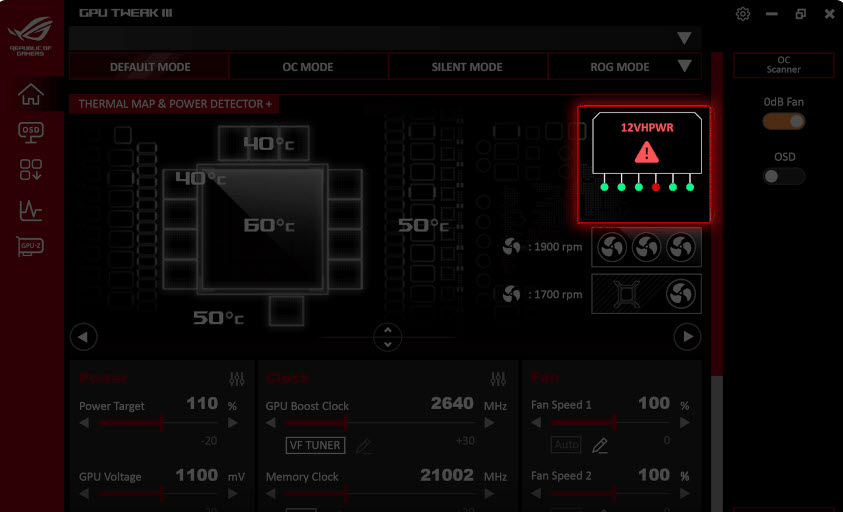This screenshot has width=843, height=512.
Task: Restore down the GPU Tweak III window
Action: pyautogui.click(x=801, y=14)
